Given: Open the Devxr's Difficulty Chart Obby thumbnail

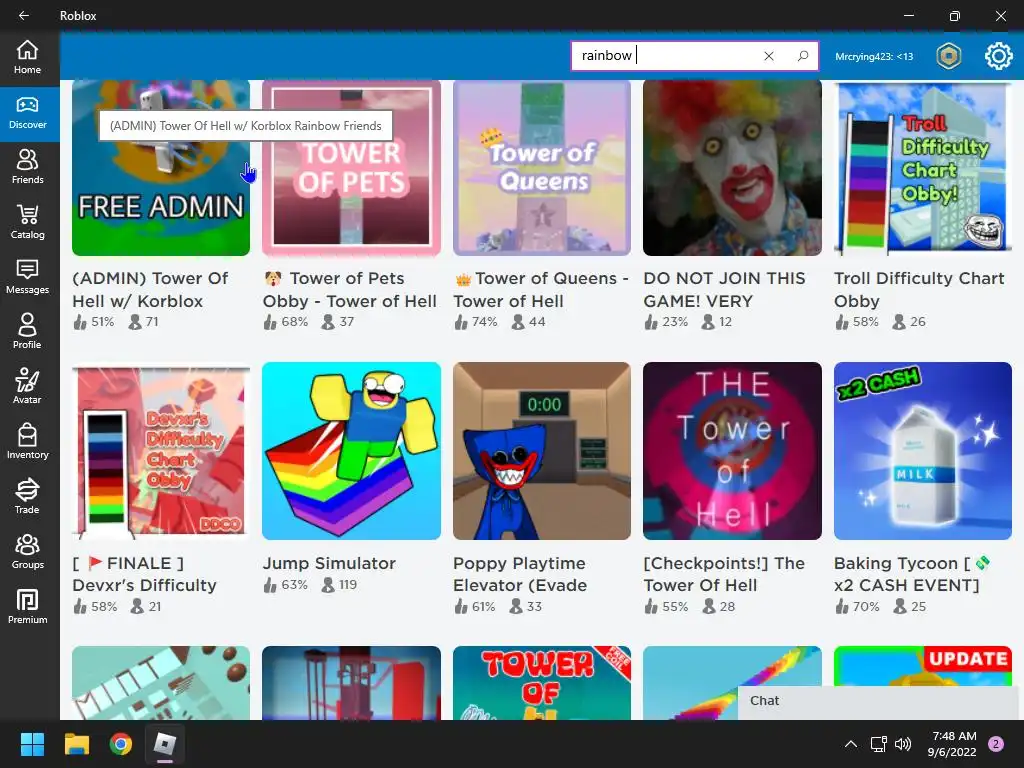Looking at the screenshot, I should 161,451.
